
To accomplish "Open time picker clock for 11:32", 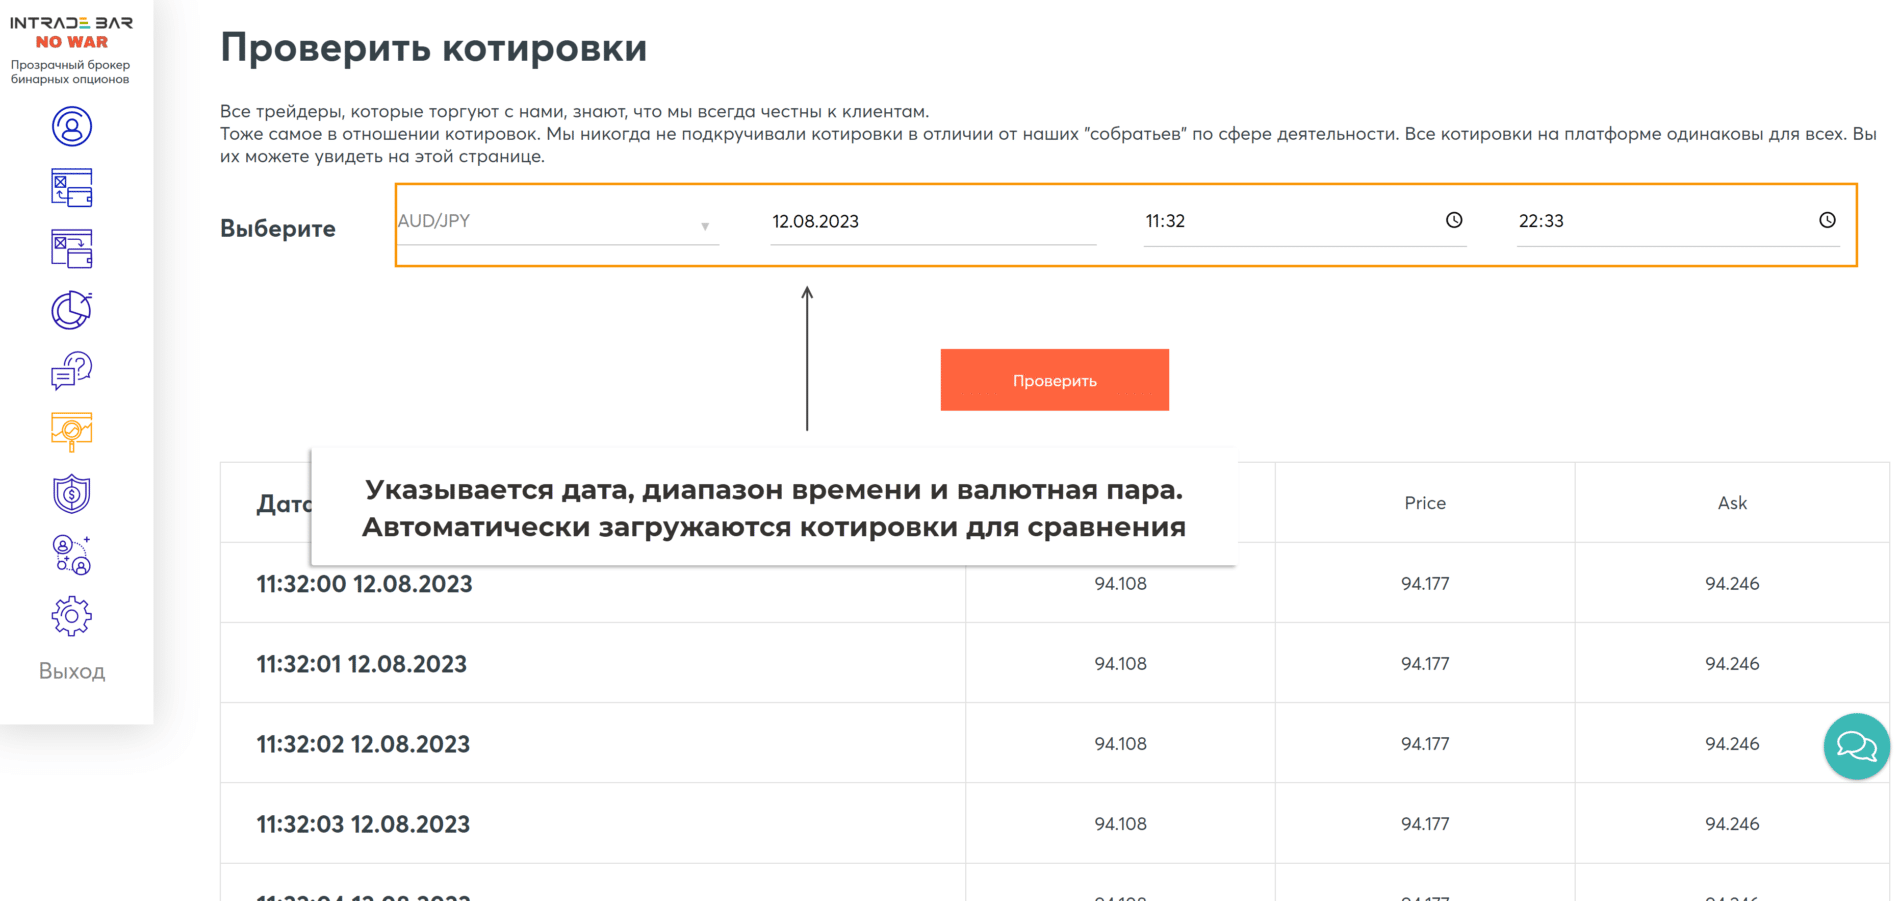I will point(1453,220).
